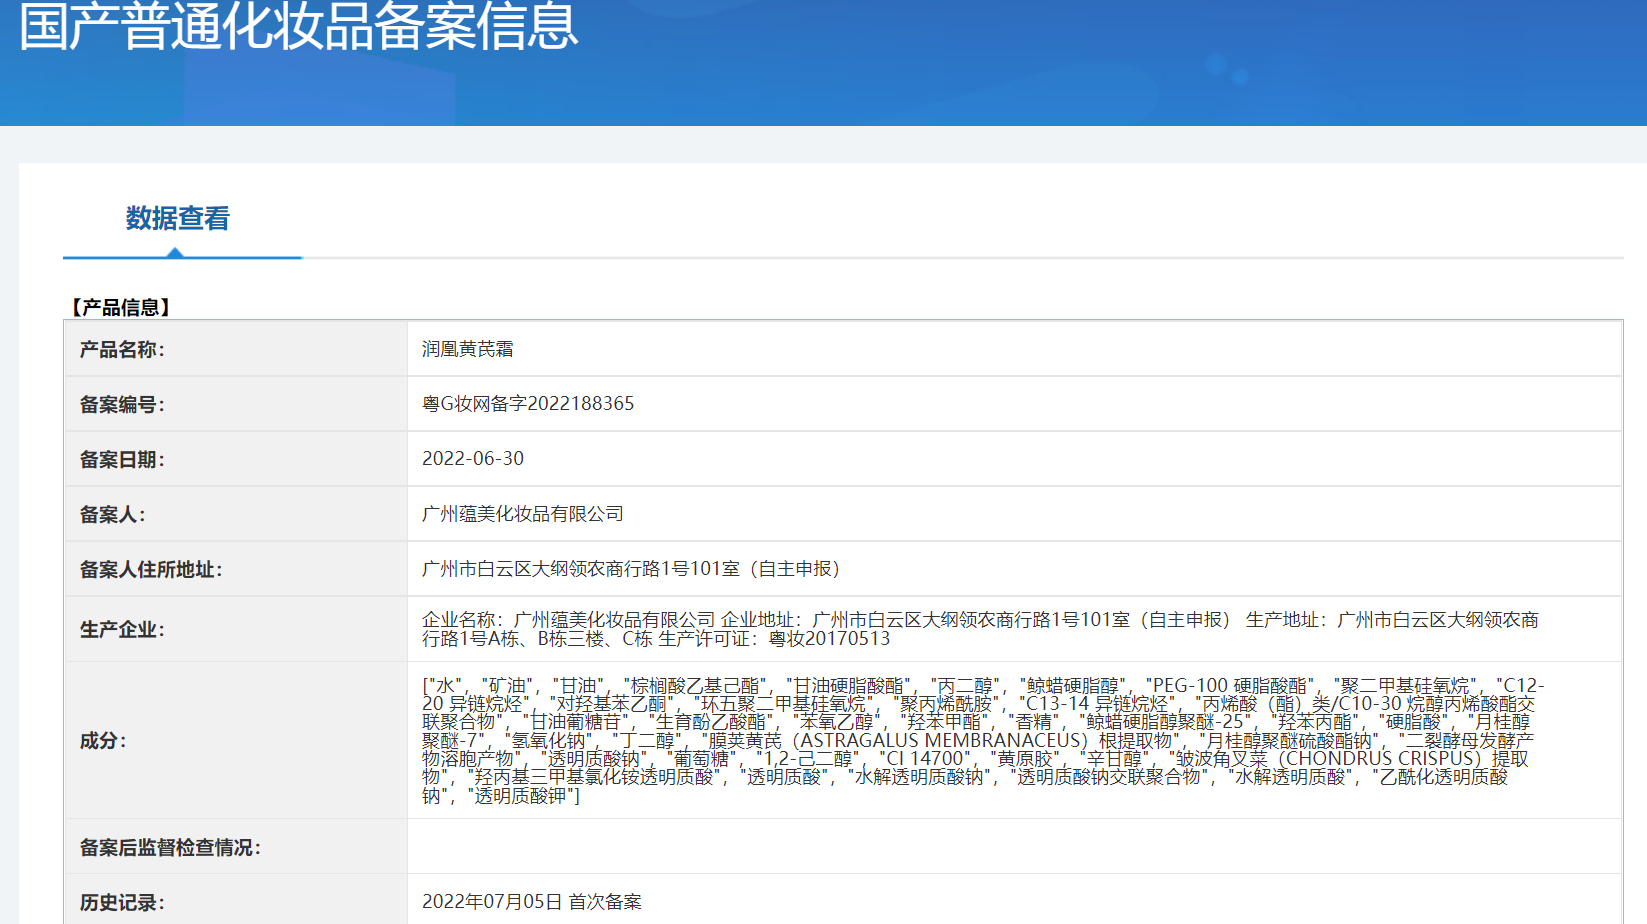Click the 产品名称 row label
Image resolution: width=1647 pixels, height=924 pixels.
coord(122,349)
